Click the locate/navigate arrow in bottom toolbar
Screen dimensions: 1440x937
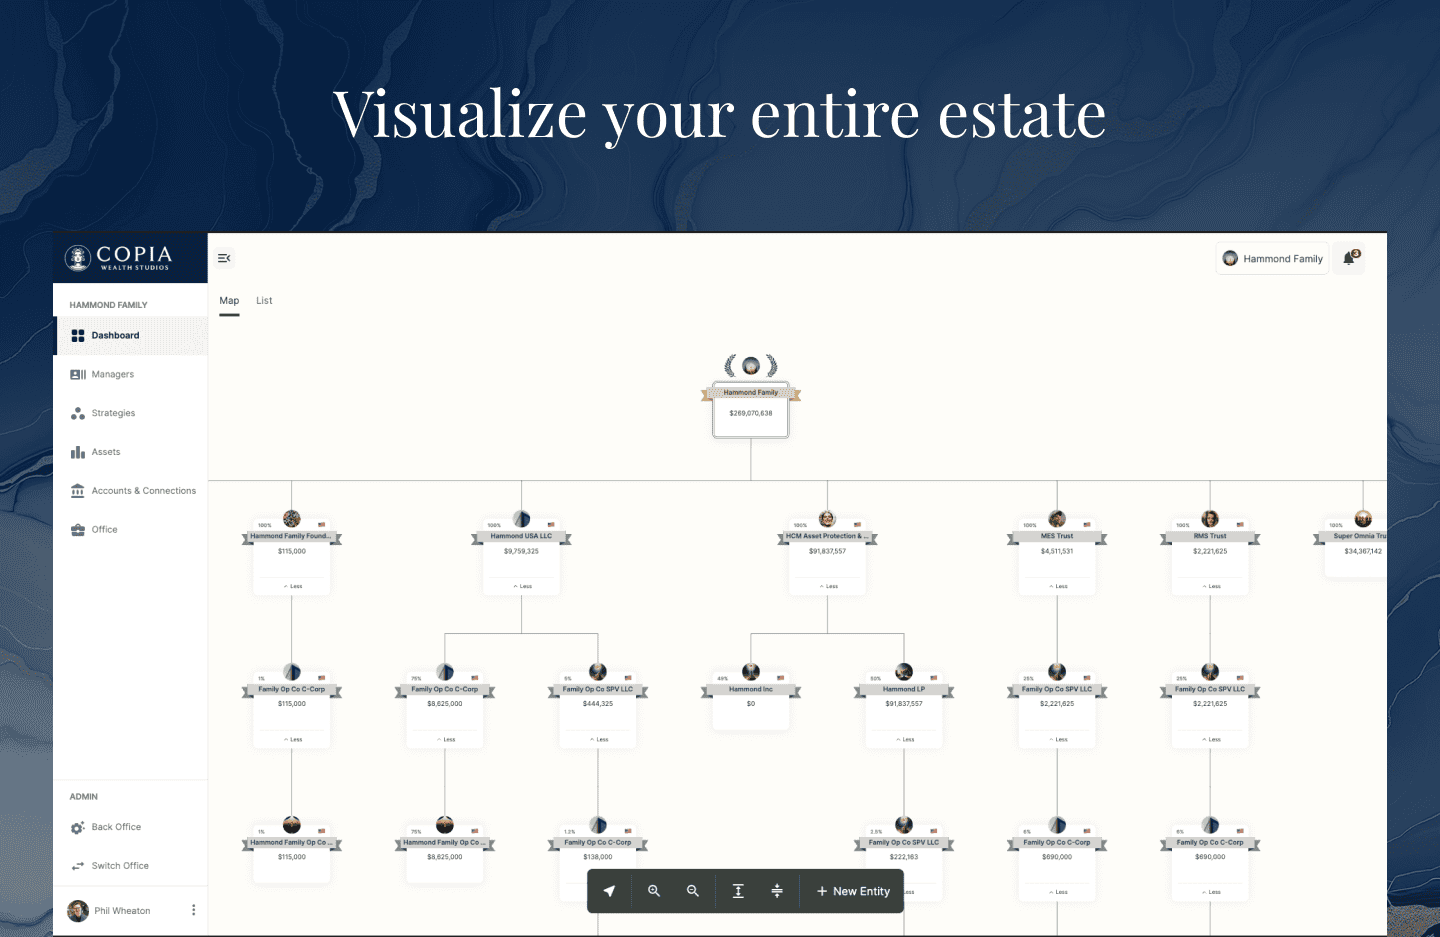tap(609, 891)
